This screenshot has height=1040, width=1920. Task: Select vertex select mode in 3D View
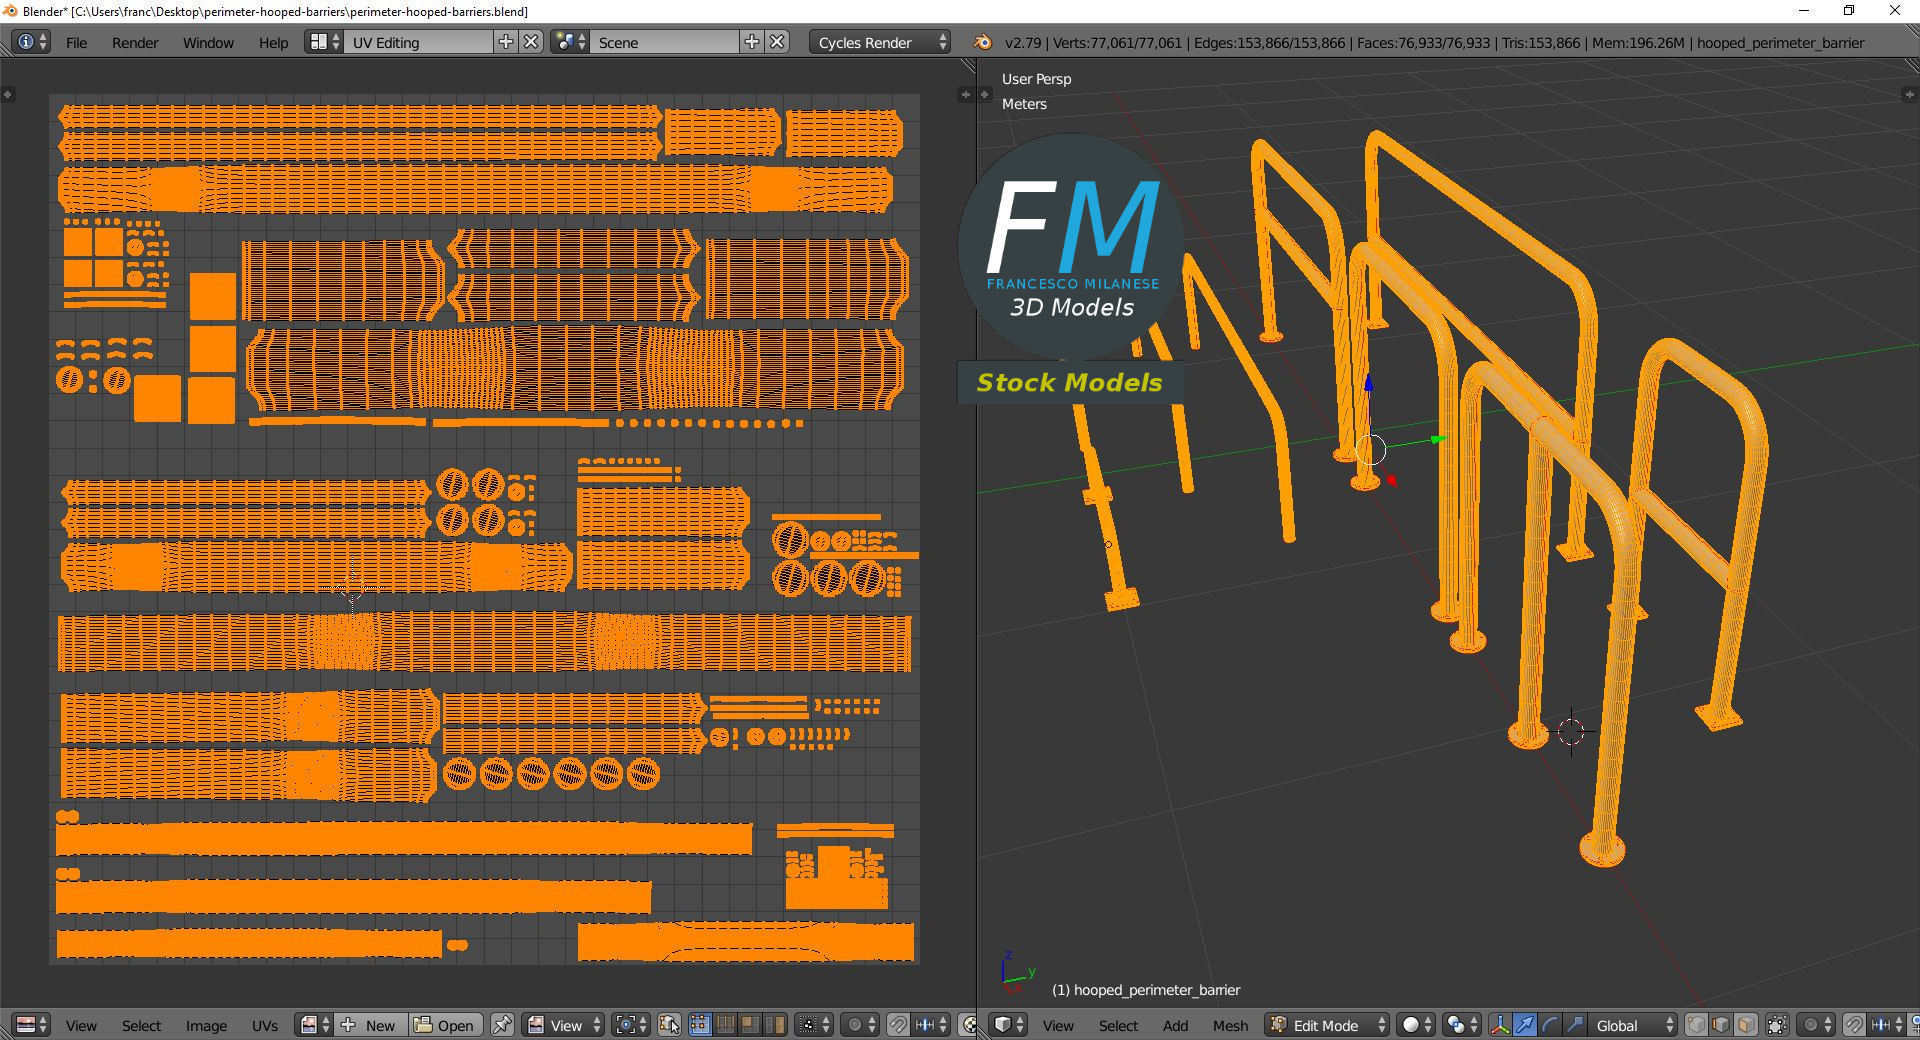coord(1696,1025)
